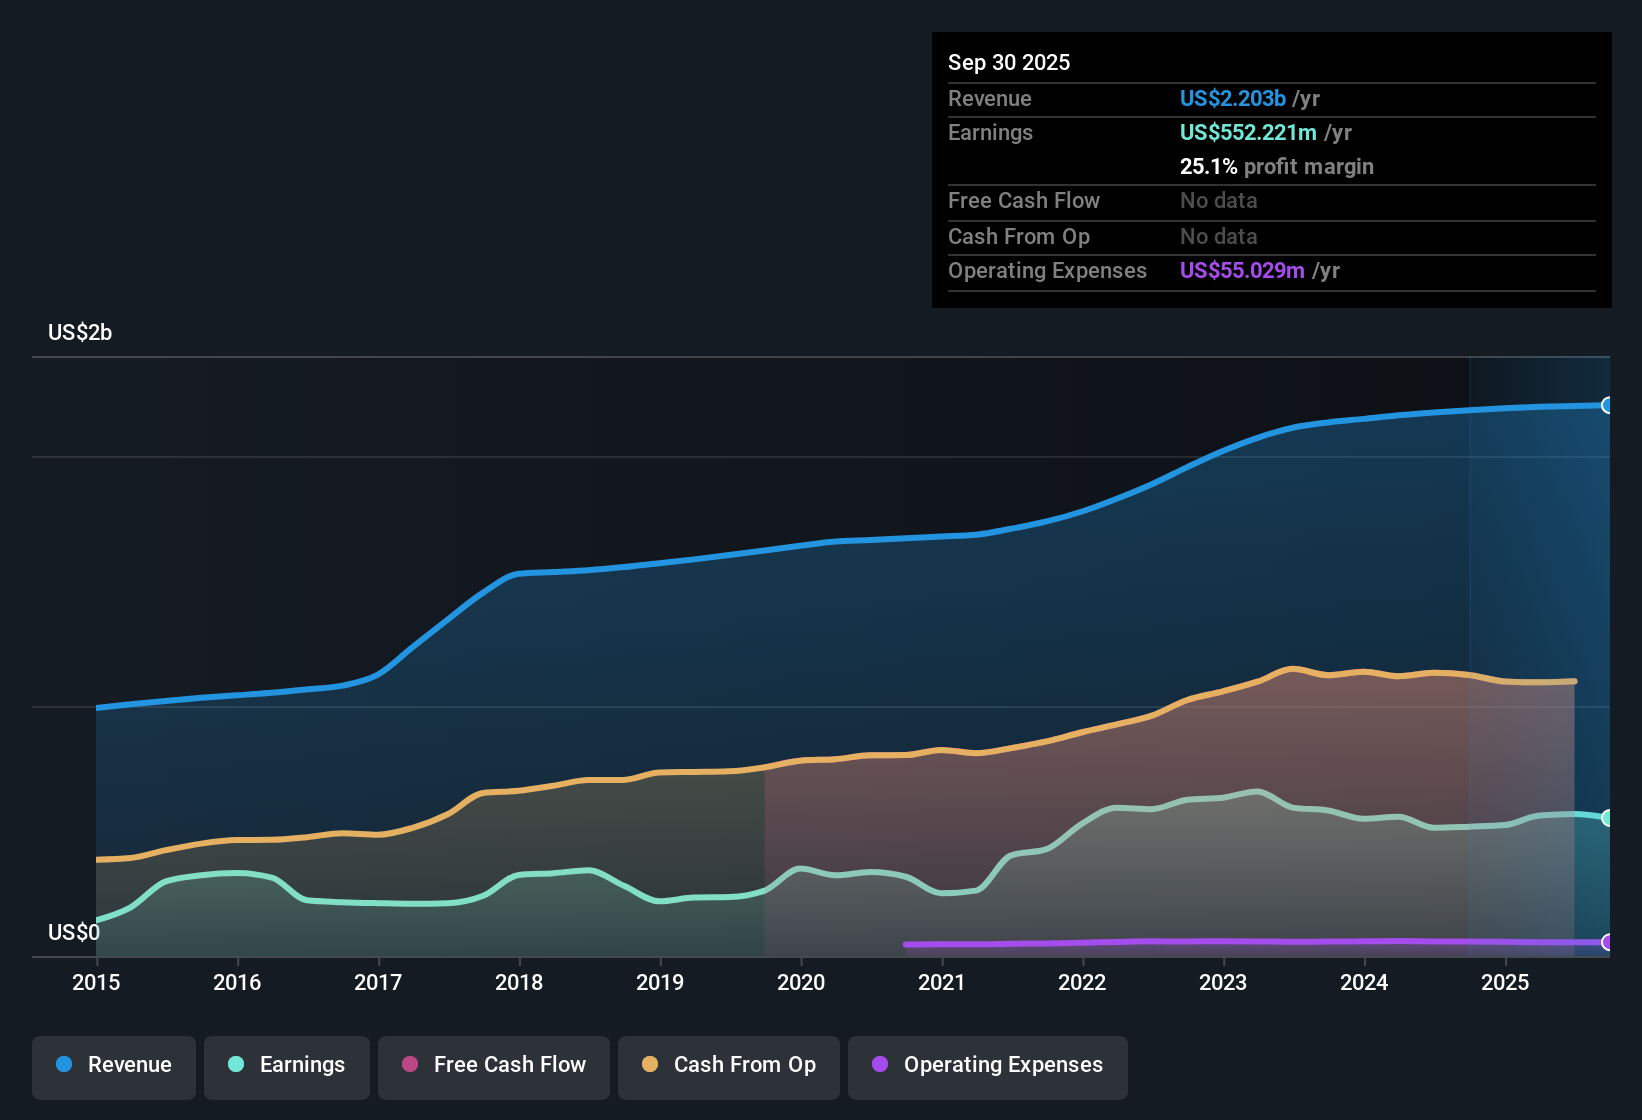
Task: Toggle the Operating Expenses series visibility
Action: pos(987,1065)
